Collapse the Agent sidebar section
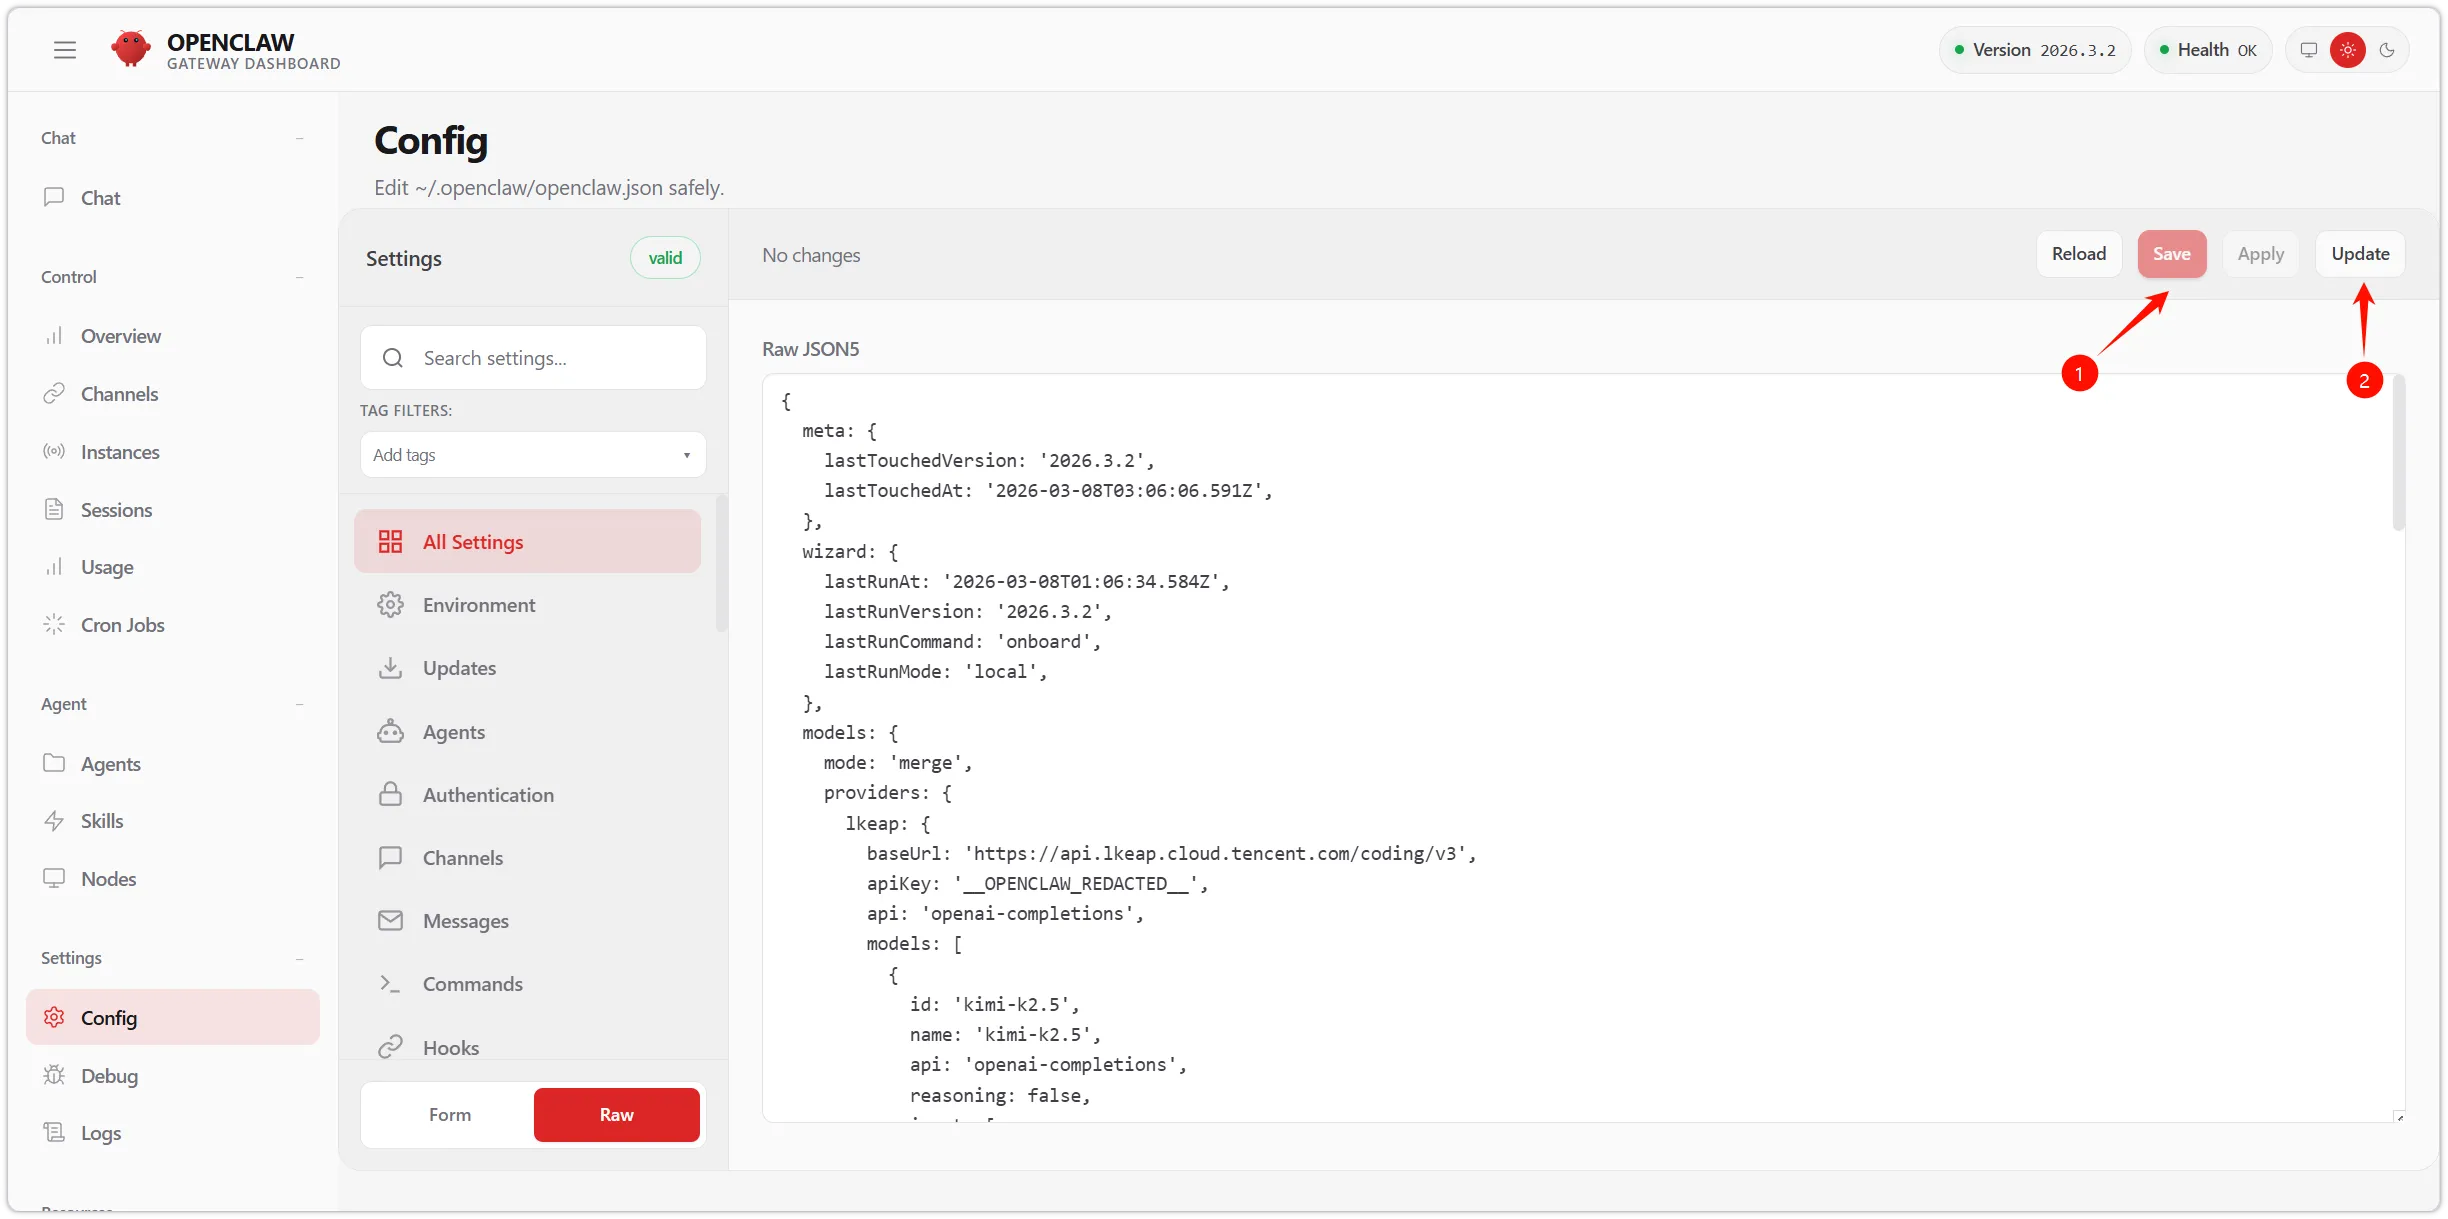The image size is (2448, 1219). point(299,704)
